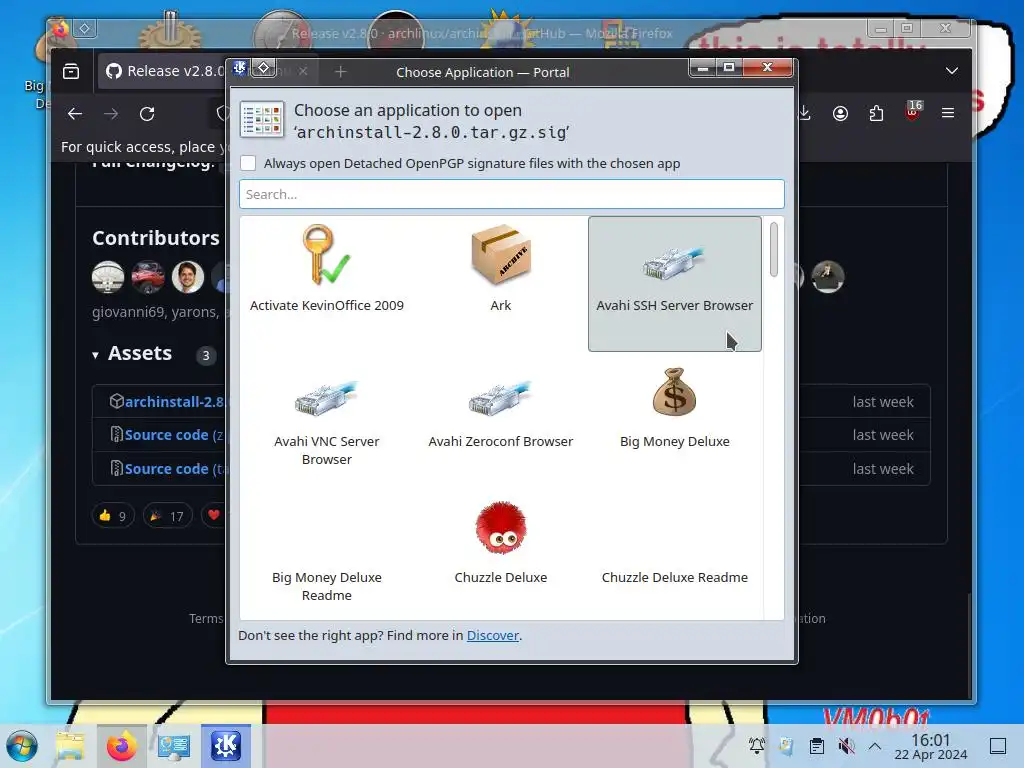Click show desktop button in tray

pyautogui.click(x=998, y=746)
